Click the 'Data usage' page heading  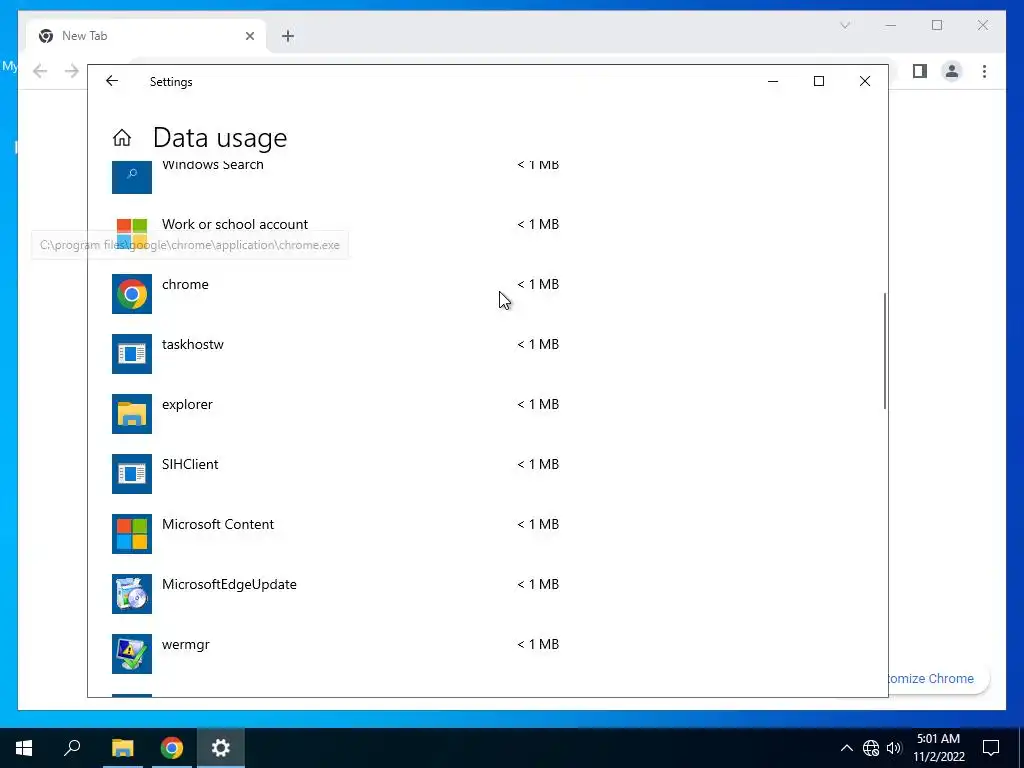(x=220, y=138)
